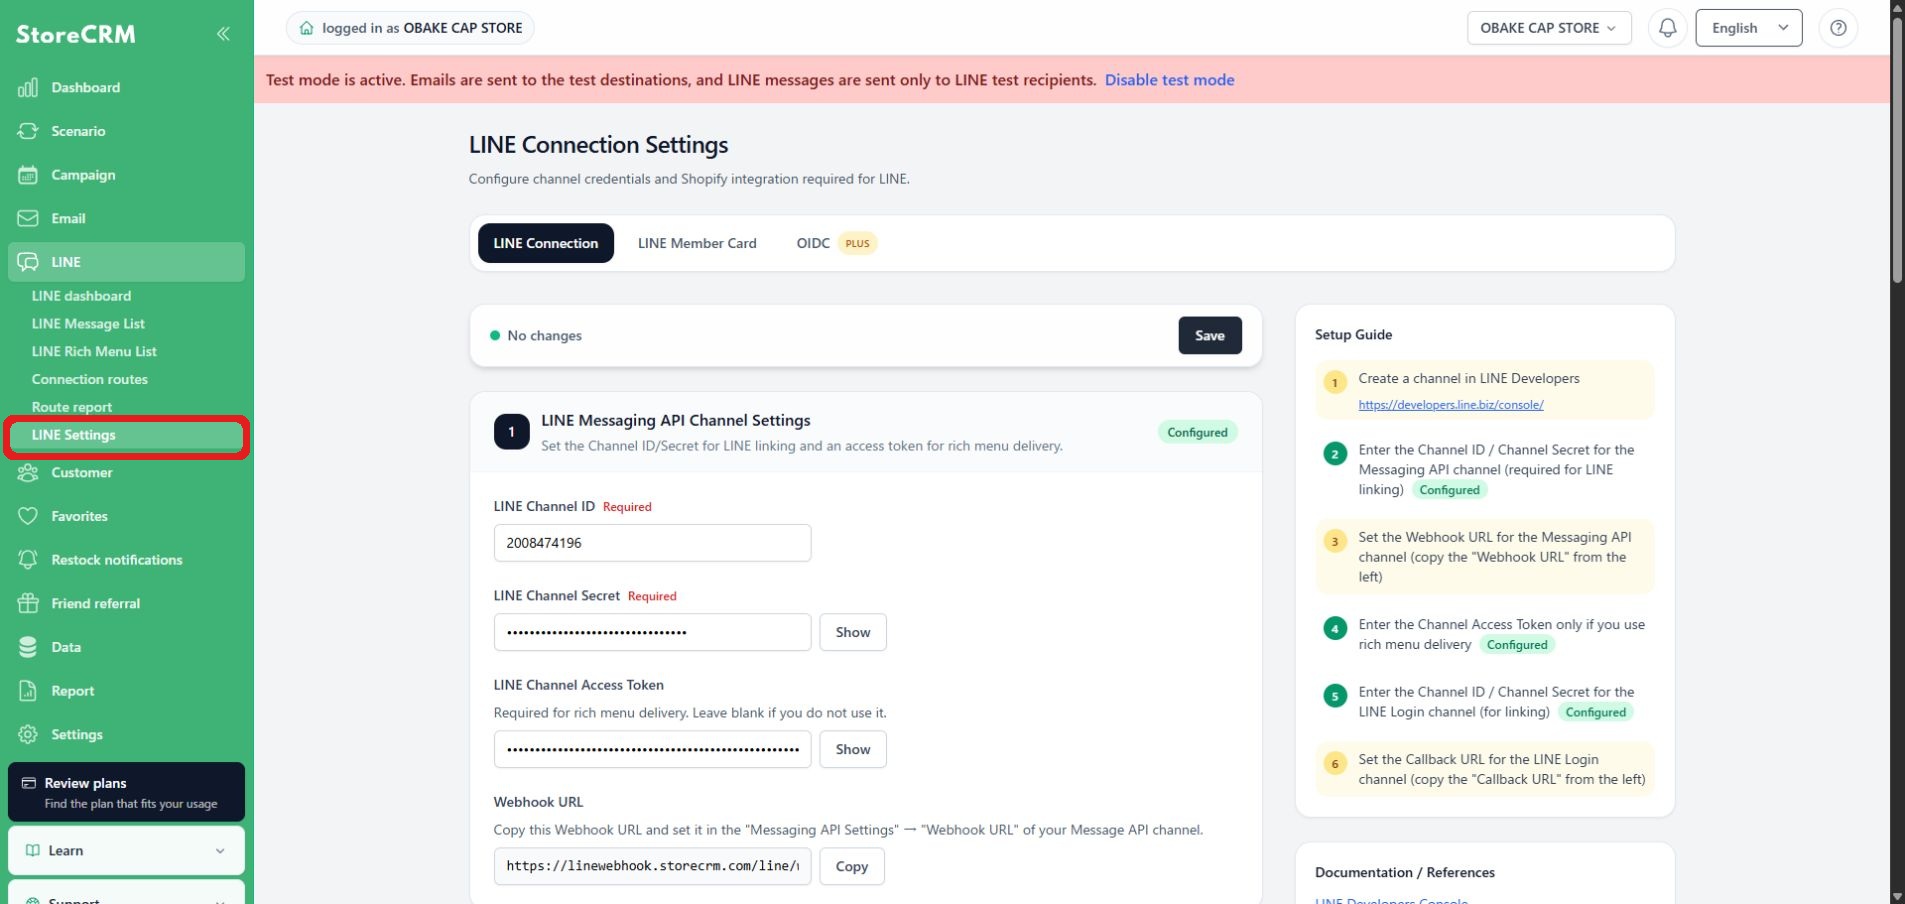Viewport: 1905px width, 904px height.
Task: Open Customer via its people icon
Action: (28, 473)
